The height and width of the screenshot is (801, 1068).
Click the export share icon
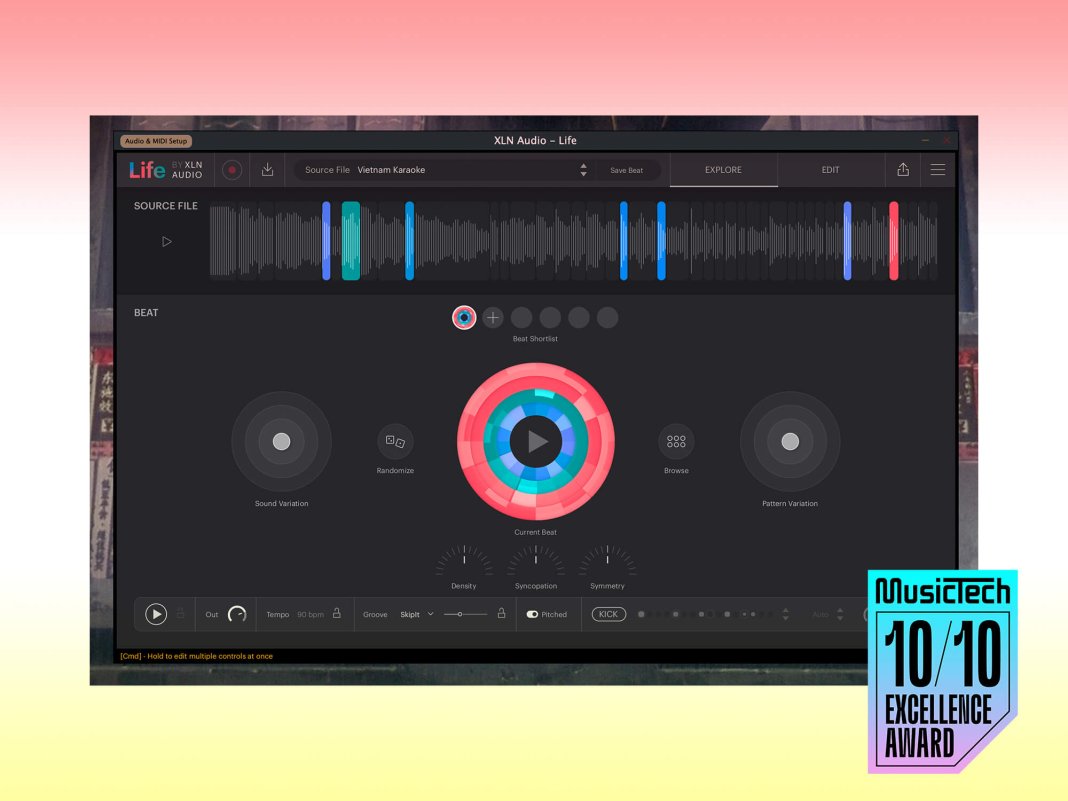click(903, 170)
